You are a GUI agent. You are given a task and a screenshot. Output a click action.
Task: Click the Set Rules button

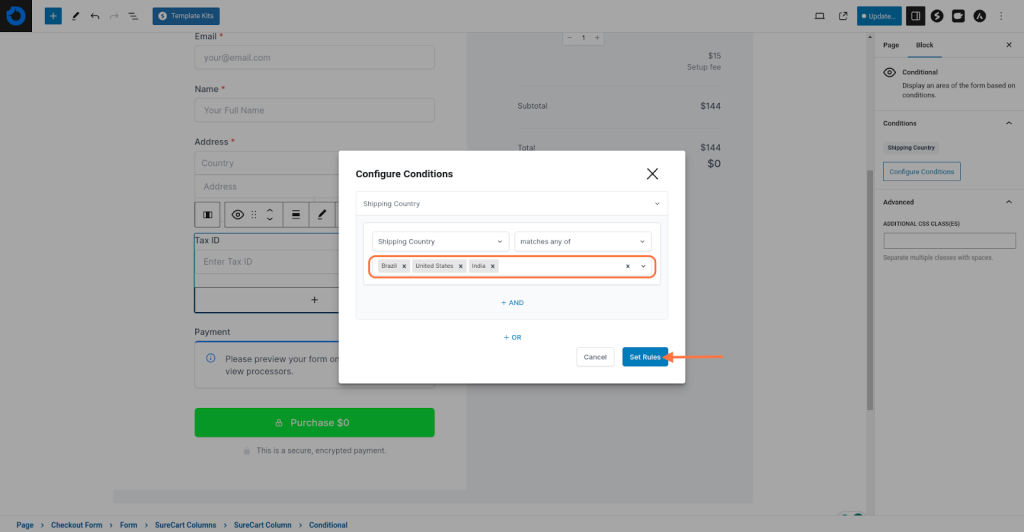tap(644, 357)
